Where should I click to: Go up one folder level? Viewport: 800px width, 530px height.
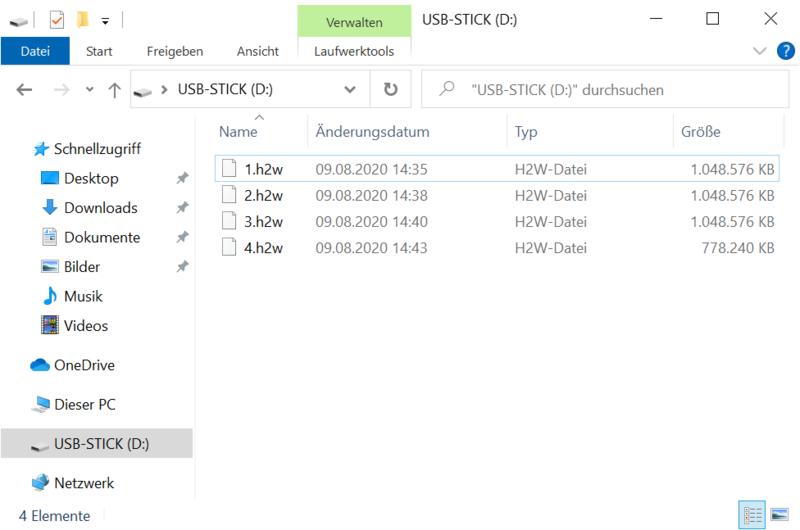point(114,90)
